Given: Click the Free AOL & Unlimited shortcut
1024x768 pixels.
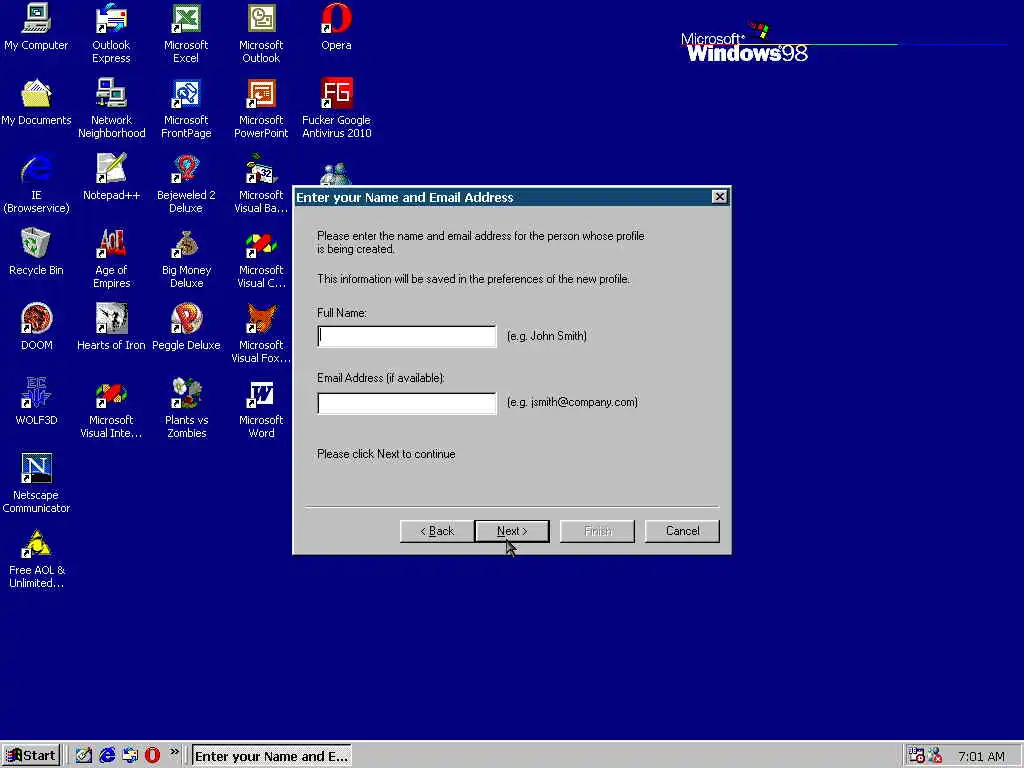Looking at the screenshot, I should click(36, 558).
